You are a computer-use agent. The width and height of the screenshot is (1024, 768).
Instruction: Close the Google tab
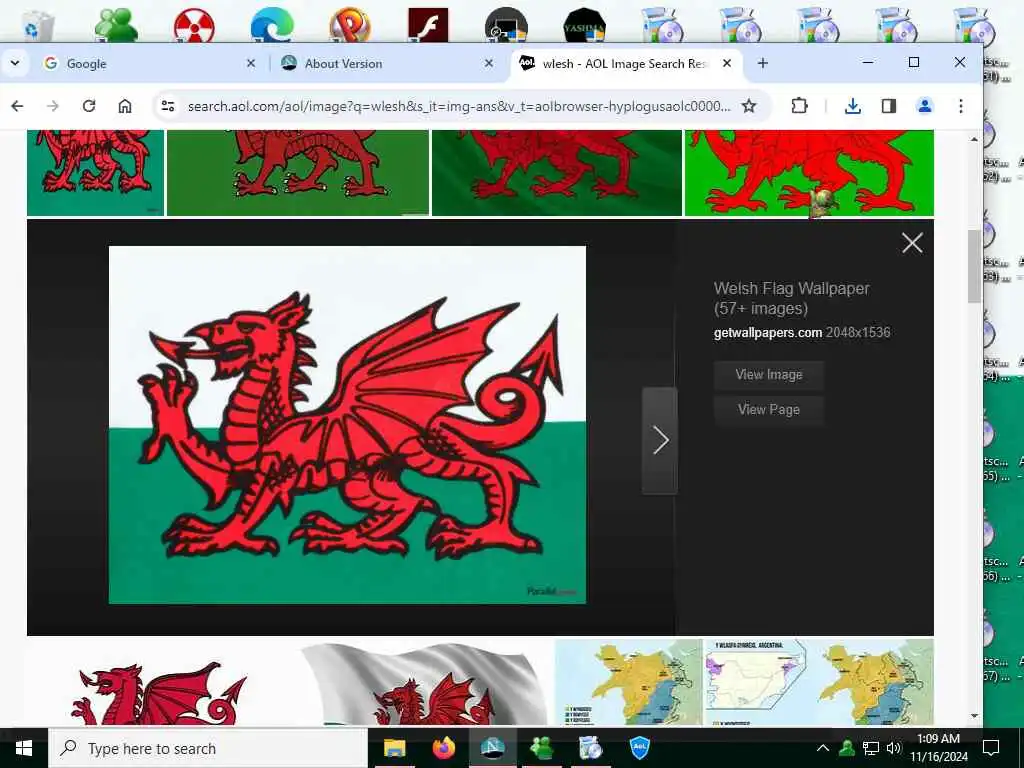point(251,63)
